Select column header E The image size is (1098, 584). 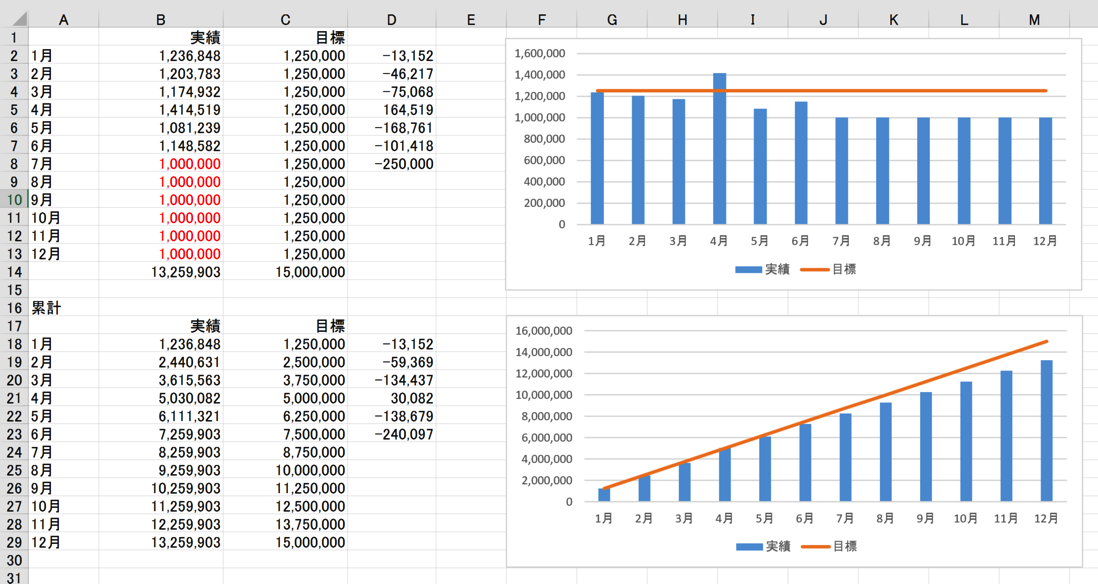tap(471, 20)
